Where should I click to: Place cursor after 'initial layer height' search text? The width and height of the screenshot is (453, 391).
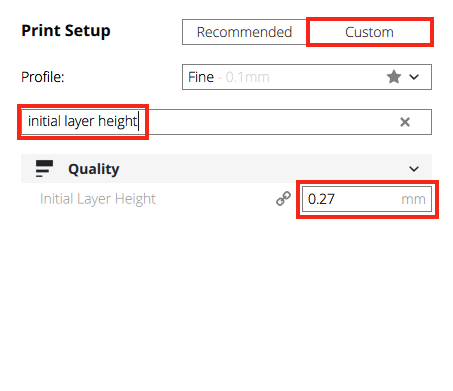(x=138, y=121)
